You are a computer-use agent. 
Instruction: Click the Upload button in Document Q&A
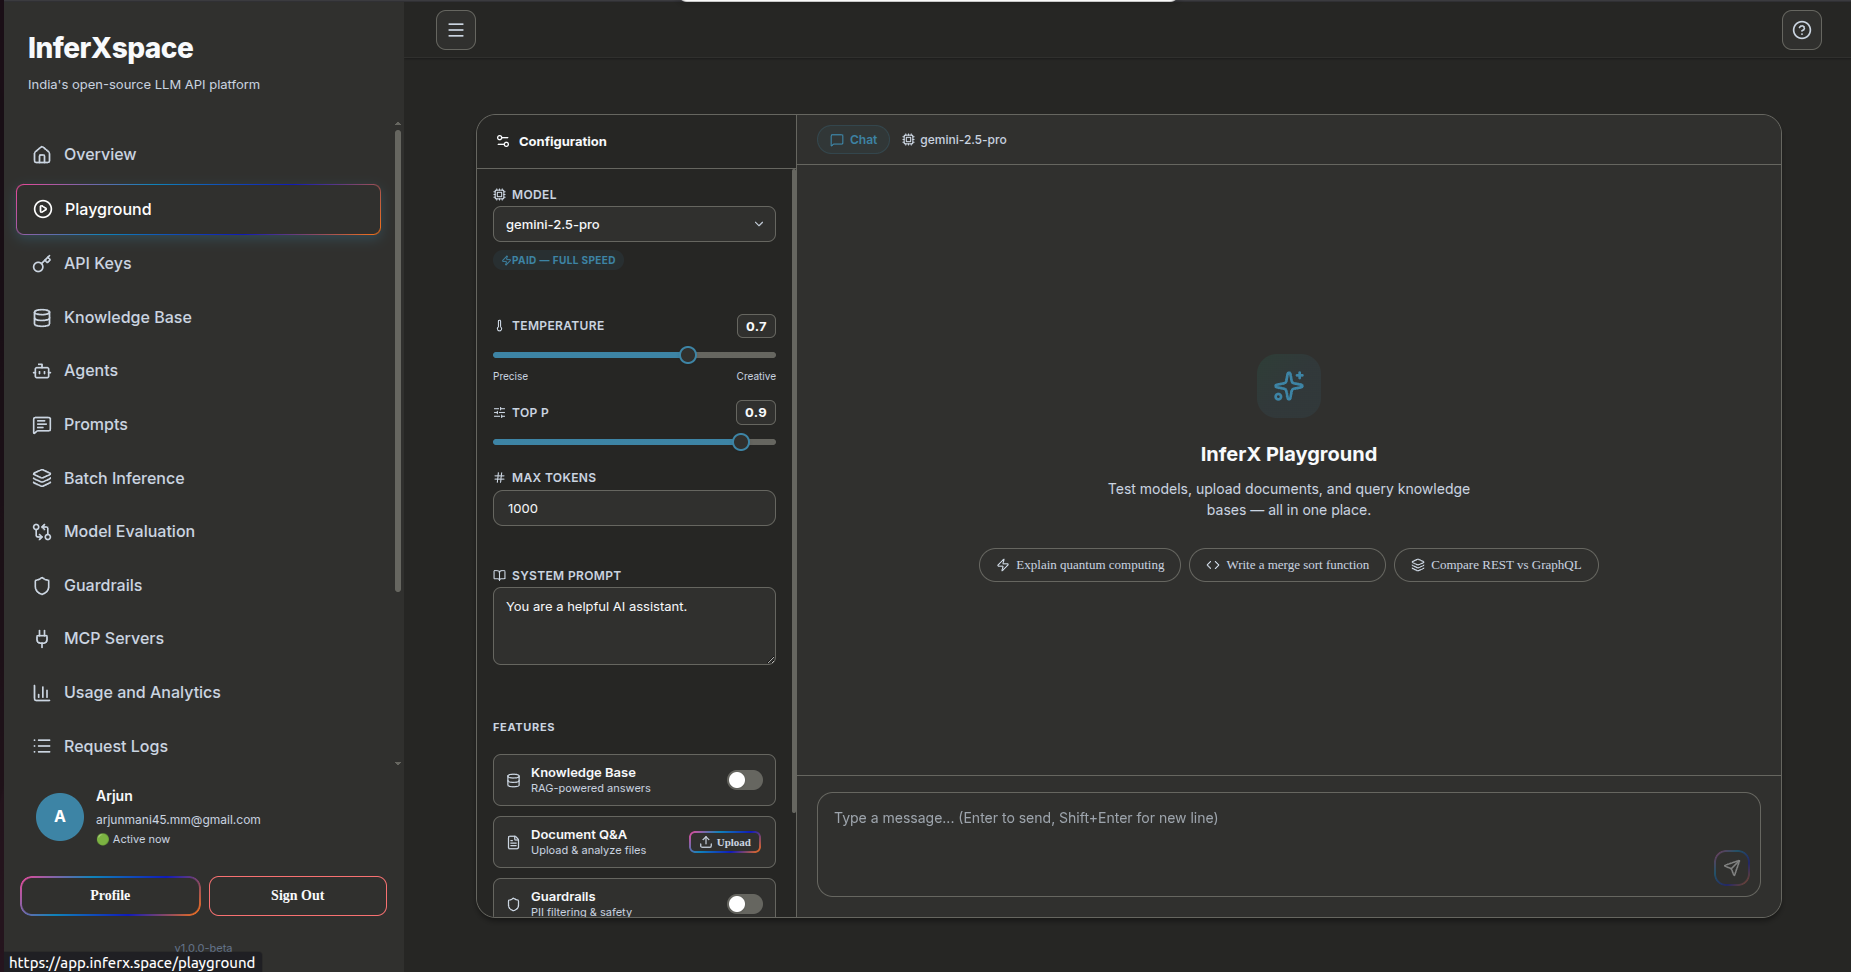point(725,842)
